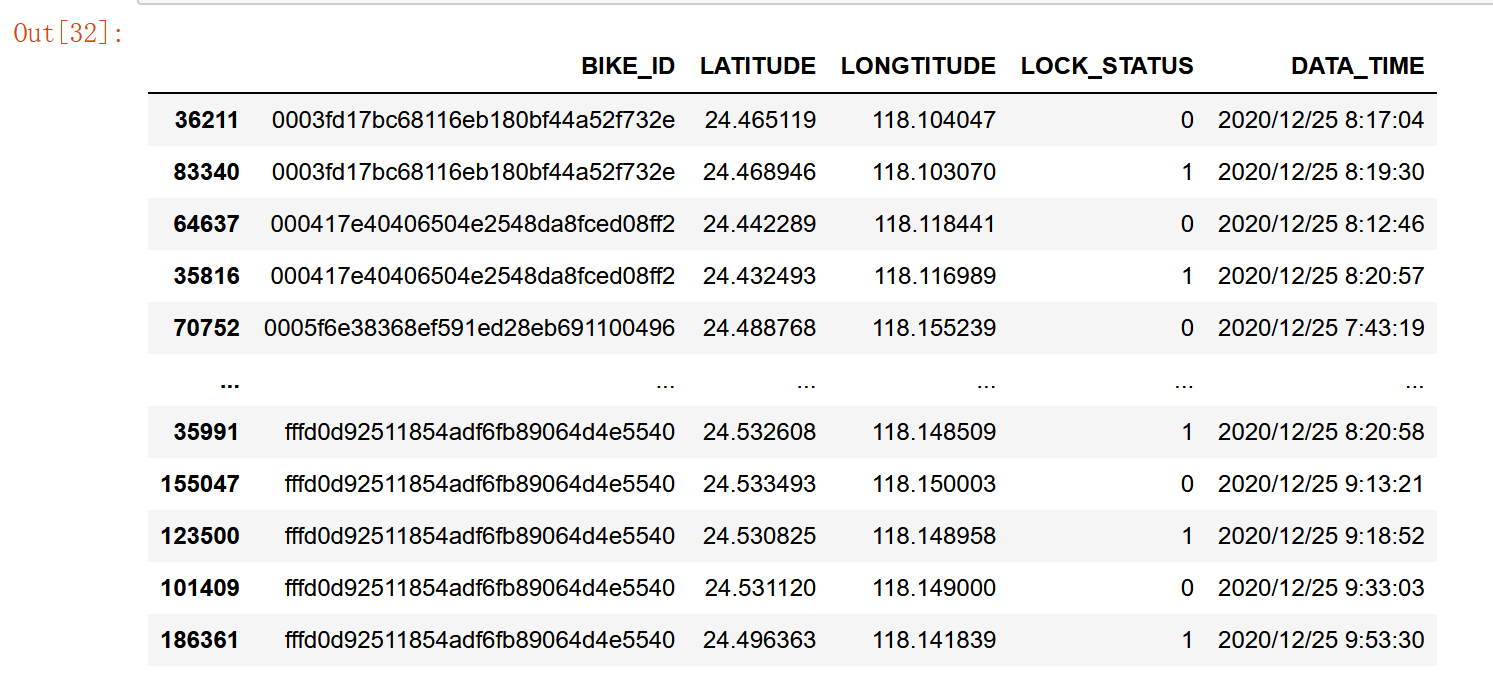Click the timestamp 2020/12/25 8:20:57
The width and height of the screenshot is (1493, 684).
click(x=1321, y=276)
